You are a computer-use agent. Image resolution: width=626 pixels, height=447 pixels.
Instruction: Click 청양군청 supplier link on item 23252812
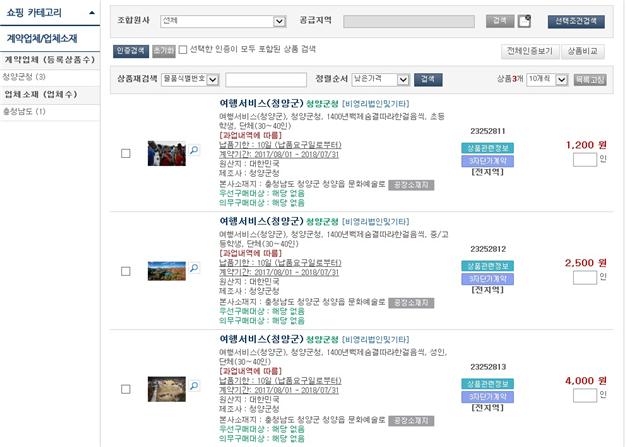point(322,222)
